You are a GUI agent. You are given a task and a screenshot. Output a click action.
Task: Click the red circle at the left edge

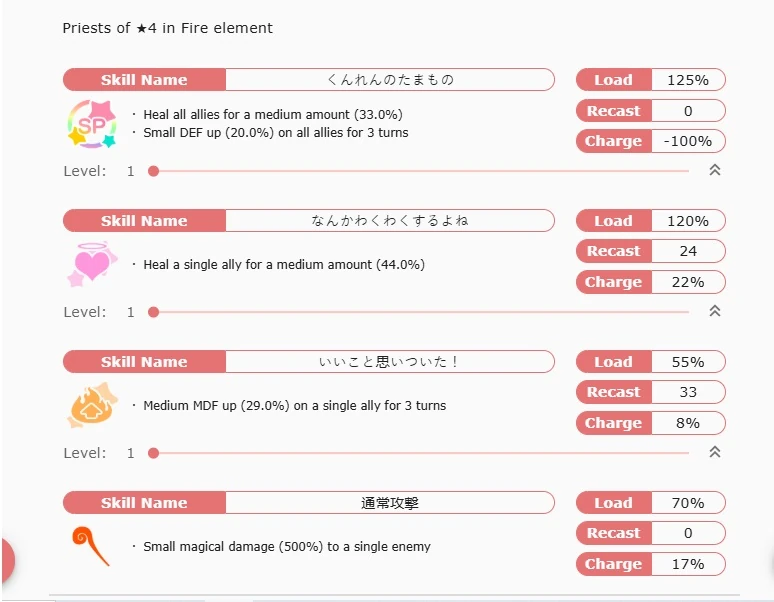(x=7, y=560)
